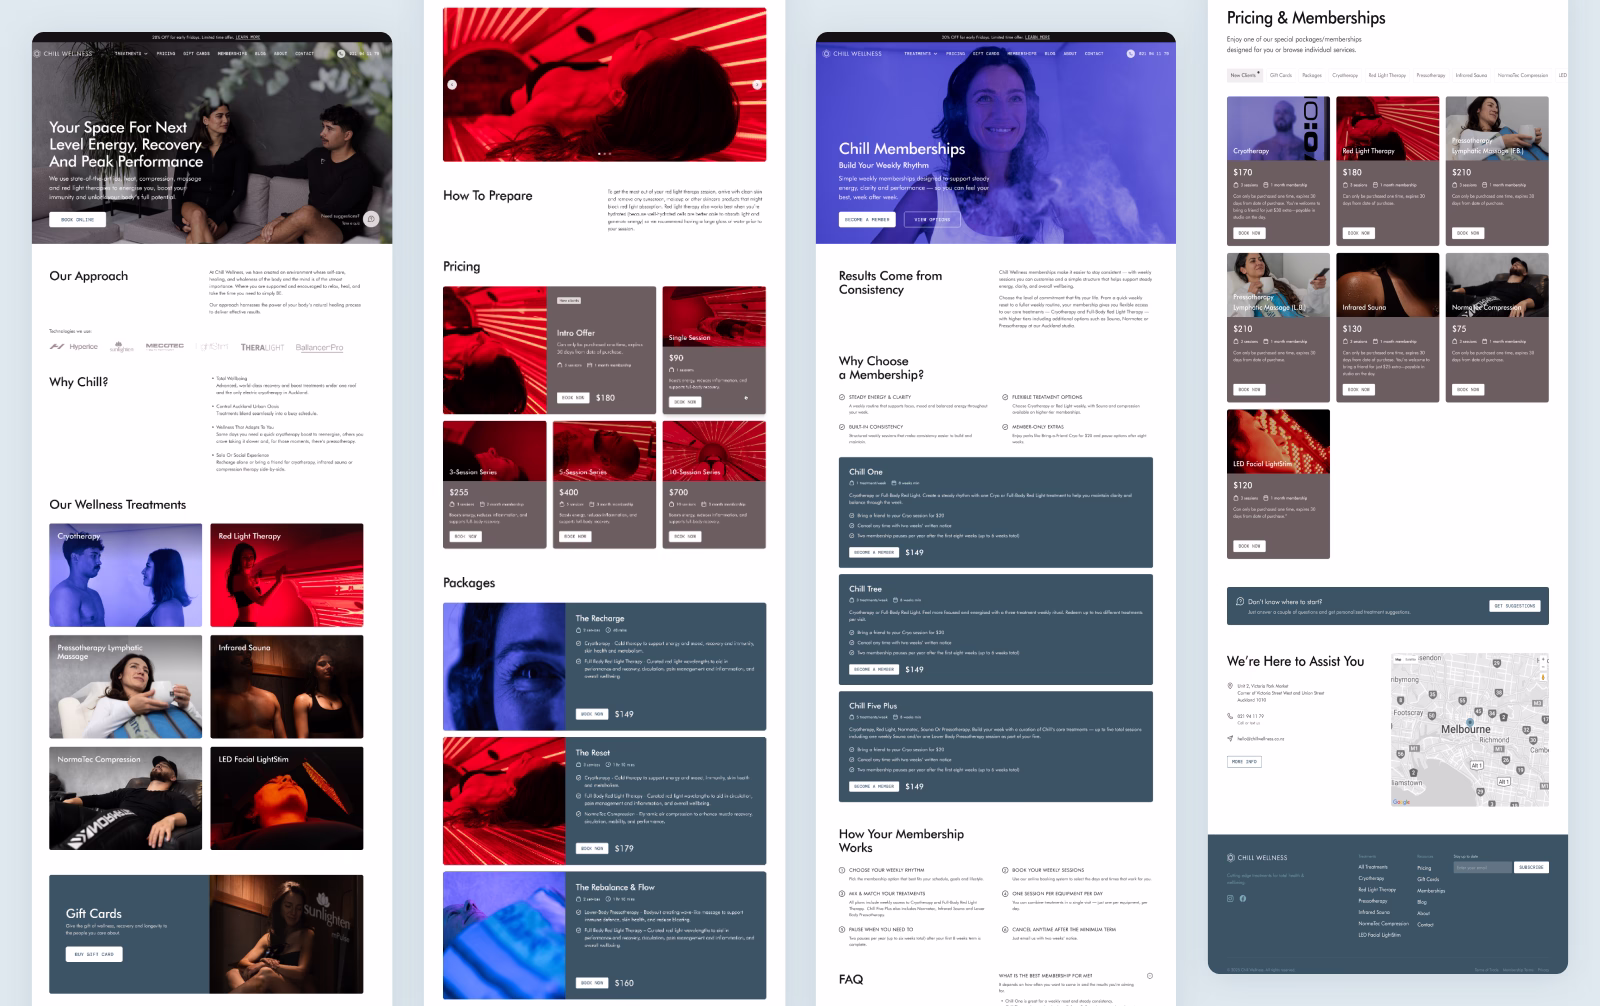Click Chill Wellness logo in memberships page header

pyautogui.click(x=853, y=54)
